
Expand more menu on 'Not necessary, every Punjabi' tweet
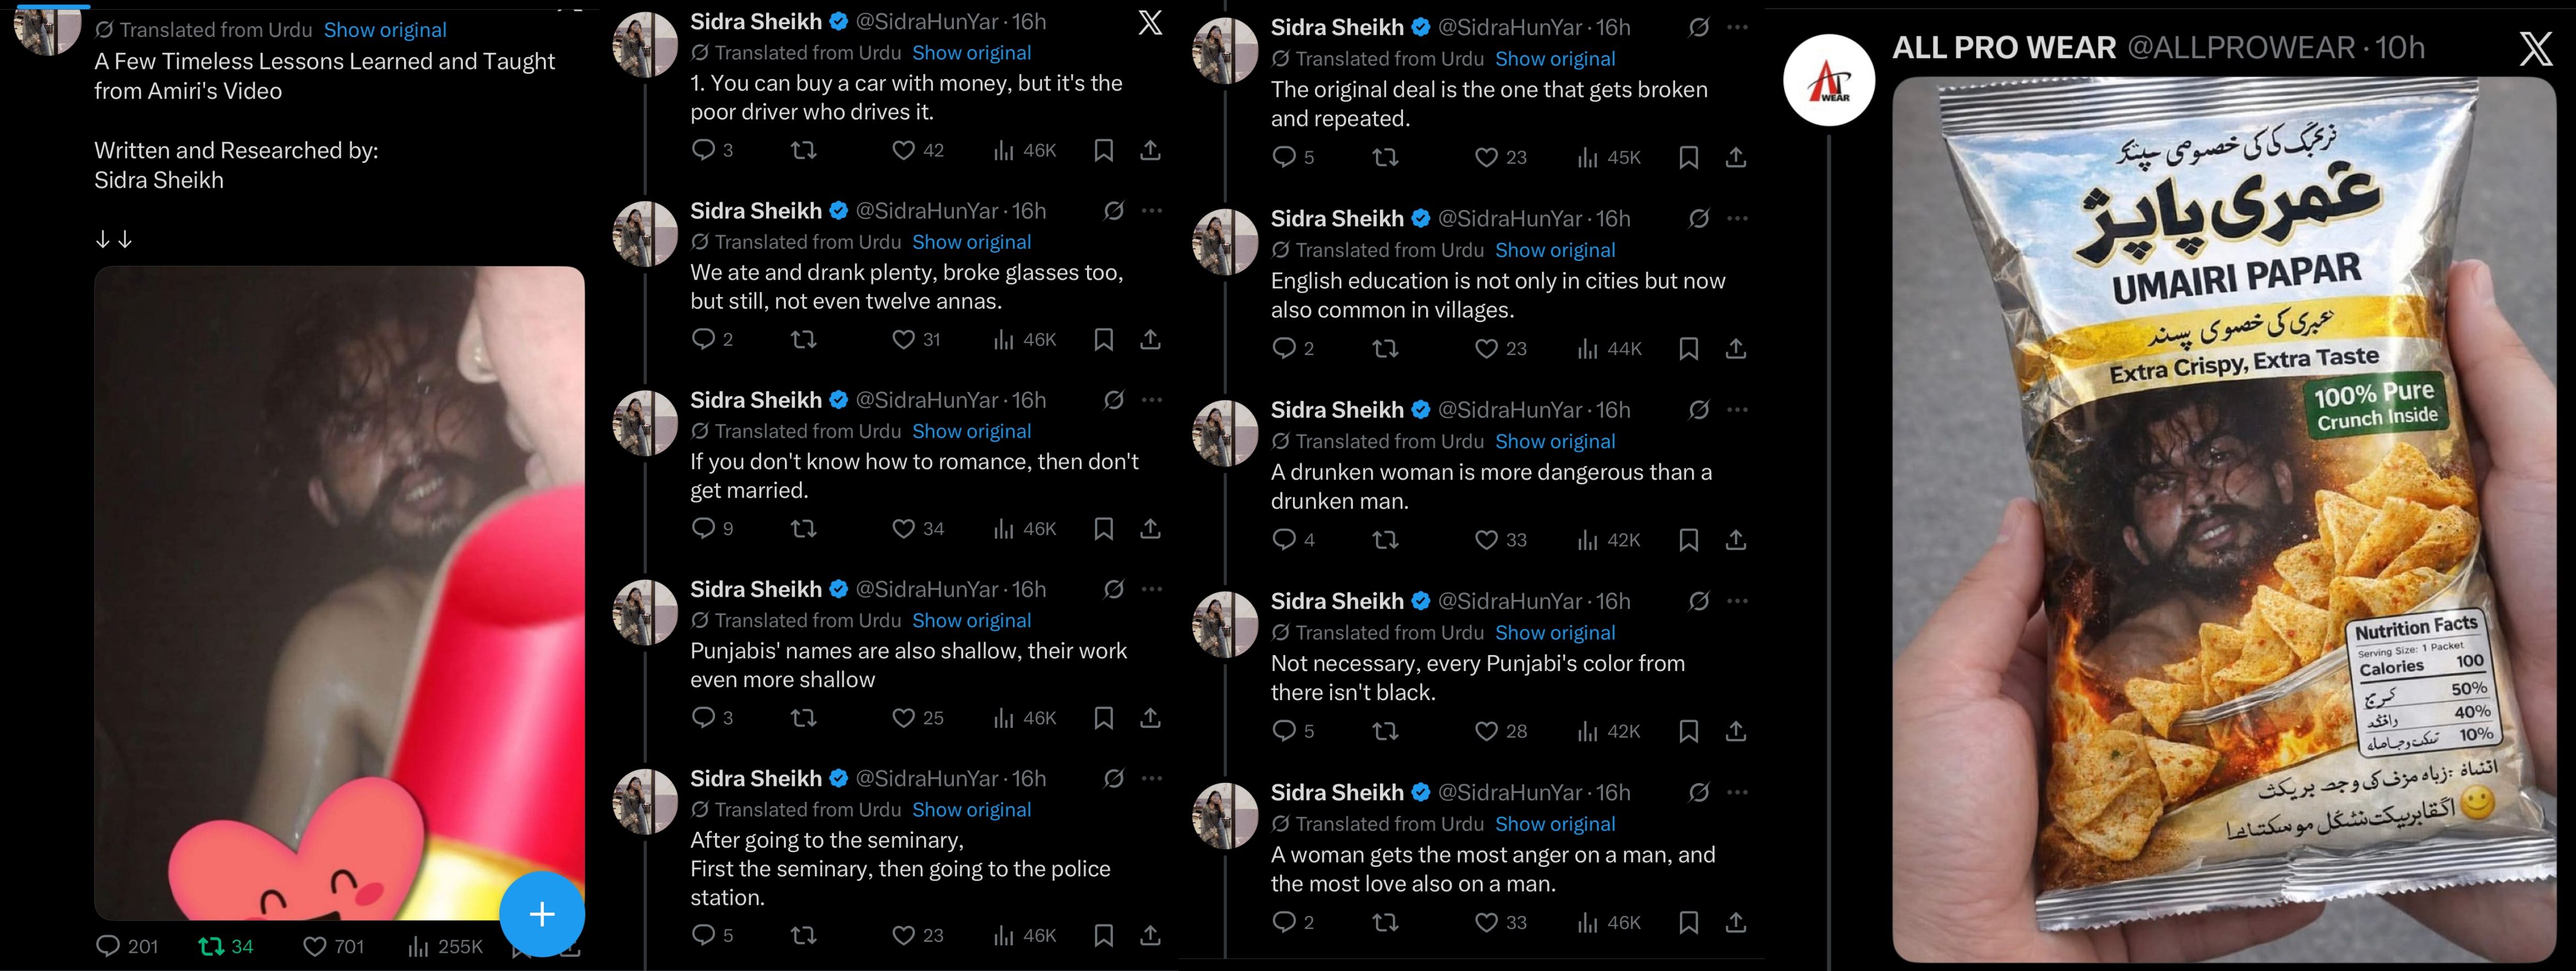(1738, 601)
